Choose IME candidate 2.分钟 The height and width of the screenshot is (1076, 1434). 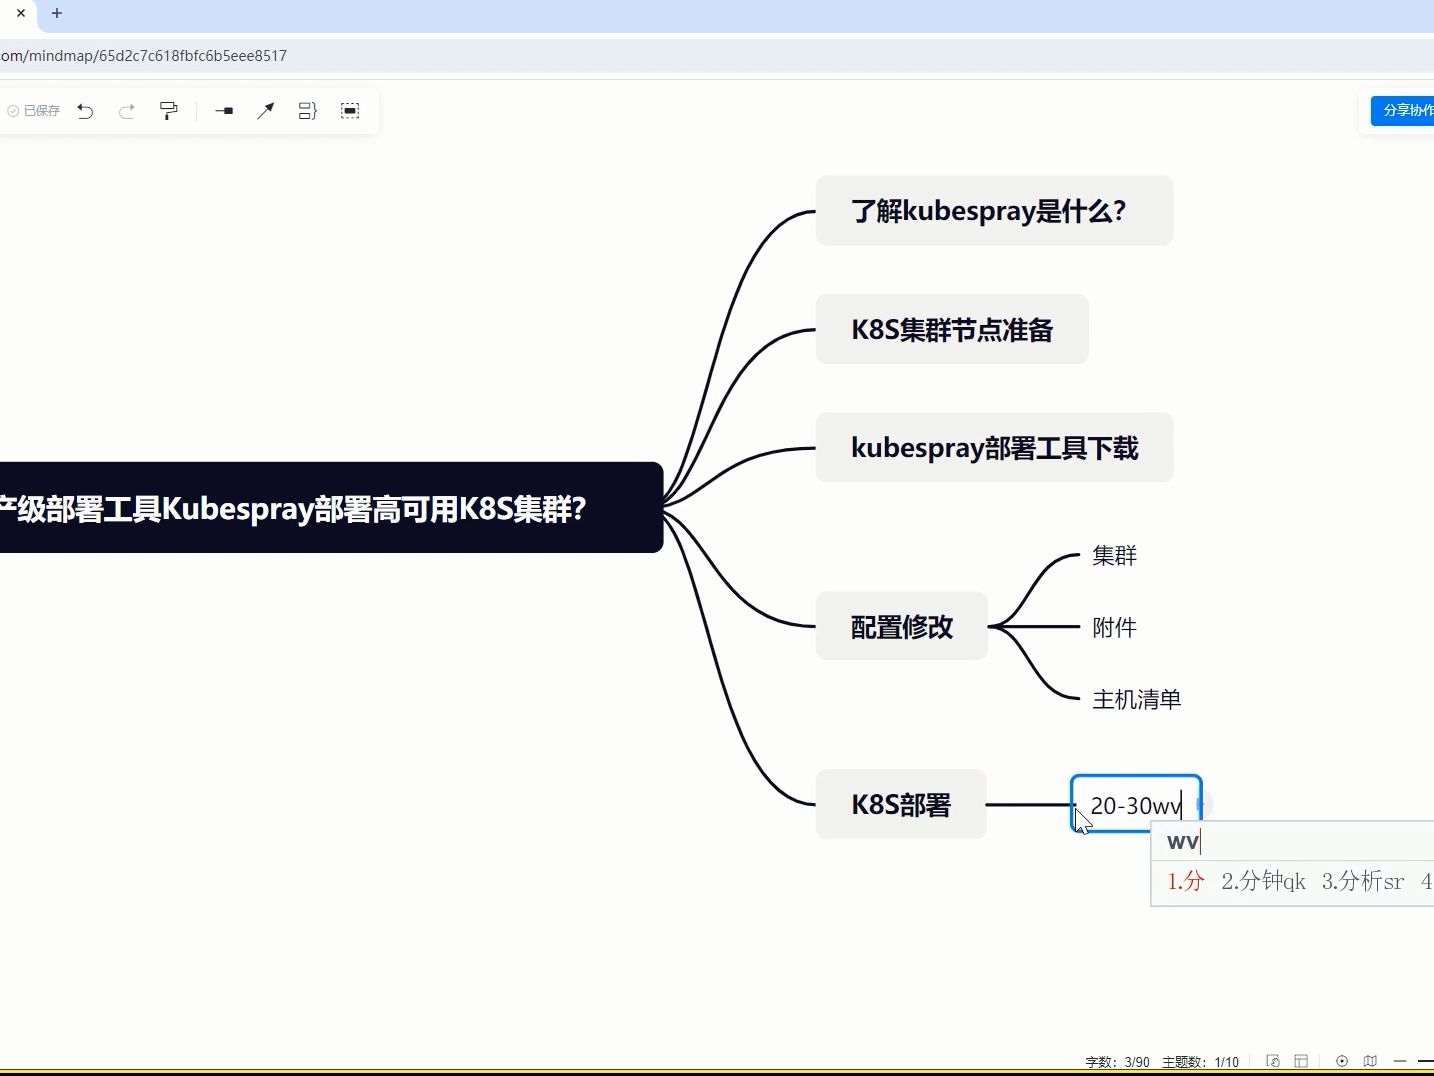tap(1263, 881)
